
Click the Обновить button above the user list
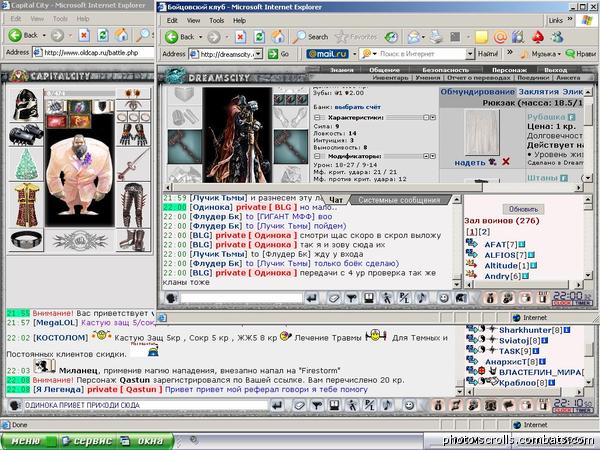(523, 209)
